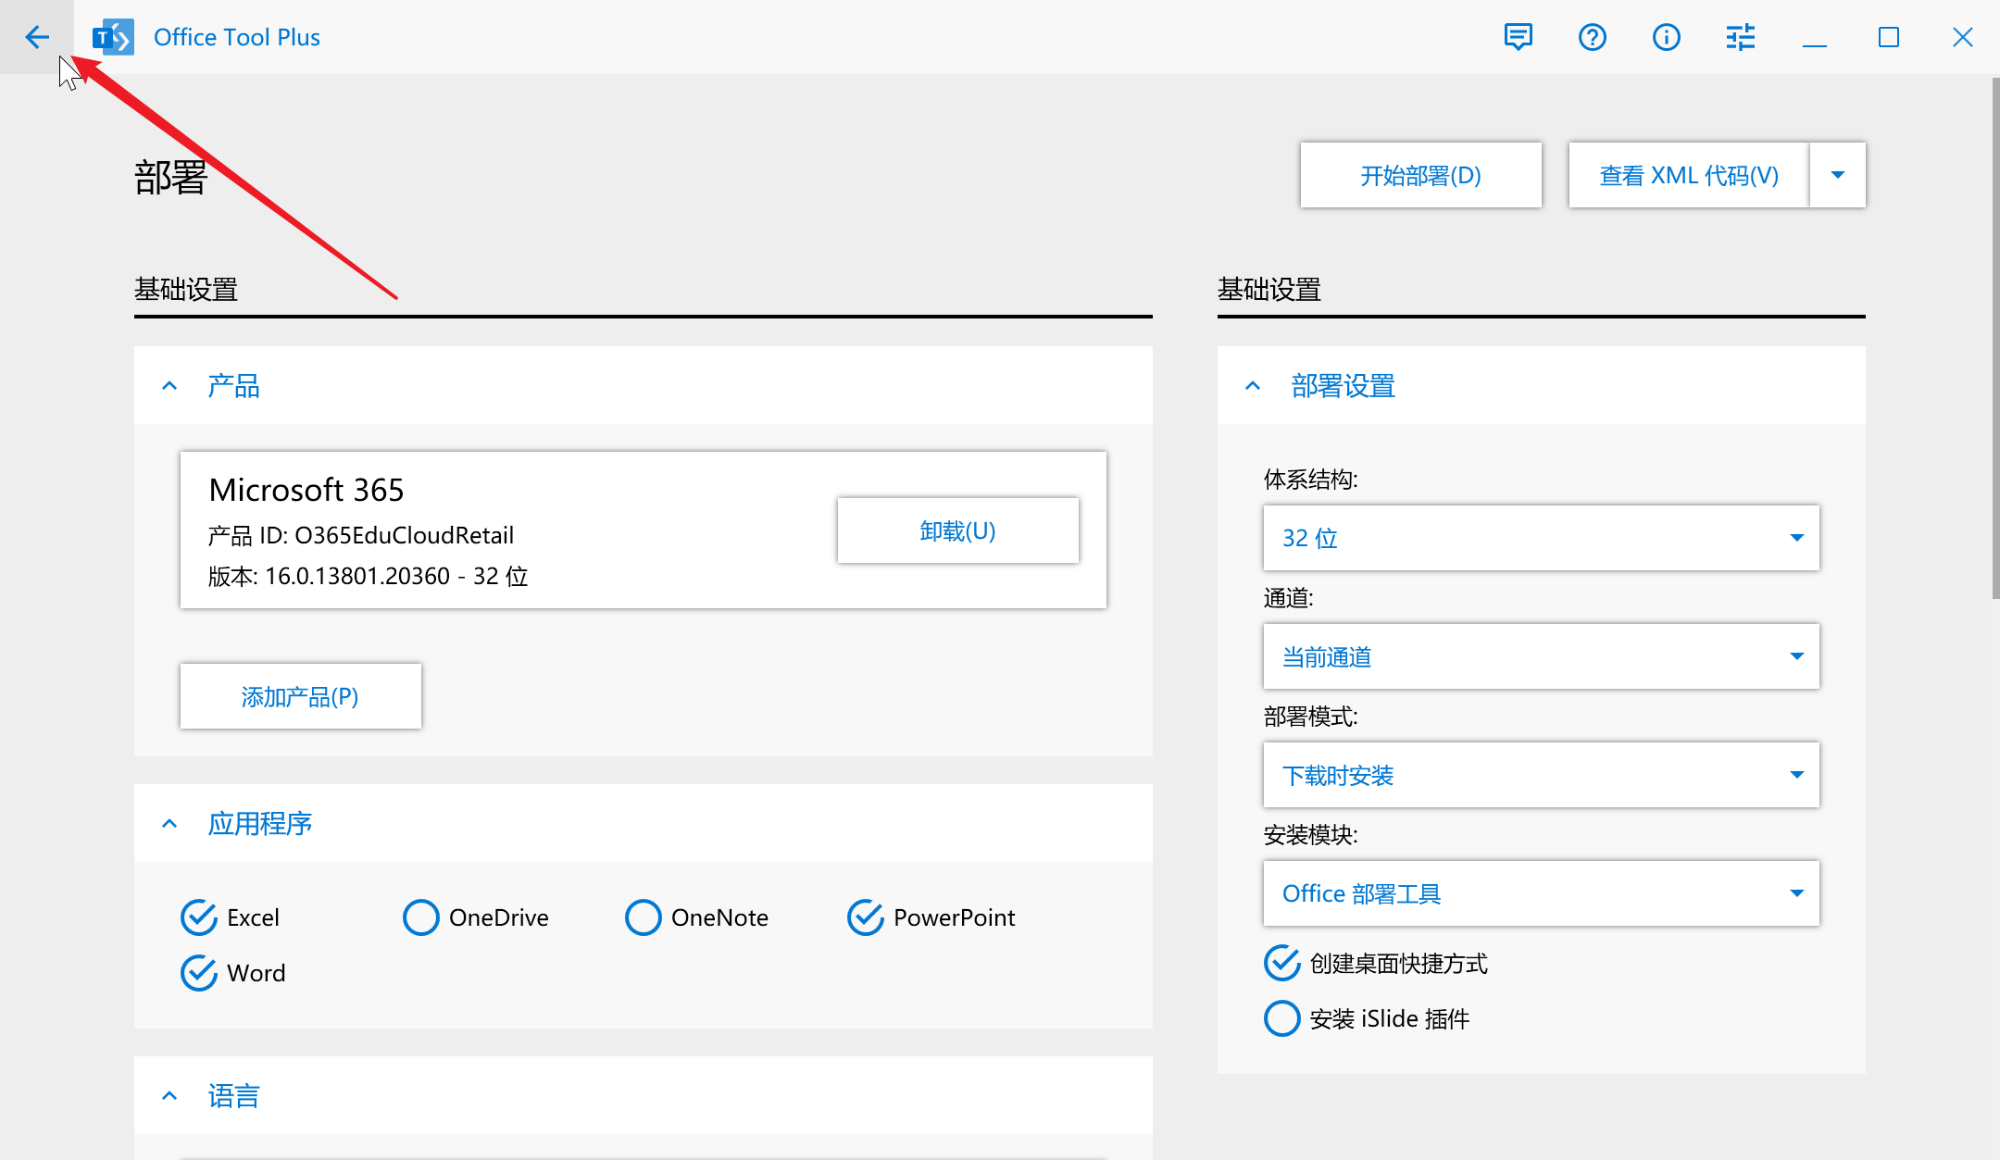Click the Microsoft 365 product title
Viewport: 2000px width, 1160px height.
pos(306,490)
